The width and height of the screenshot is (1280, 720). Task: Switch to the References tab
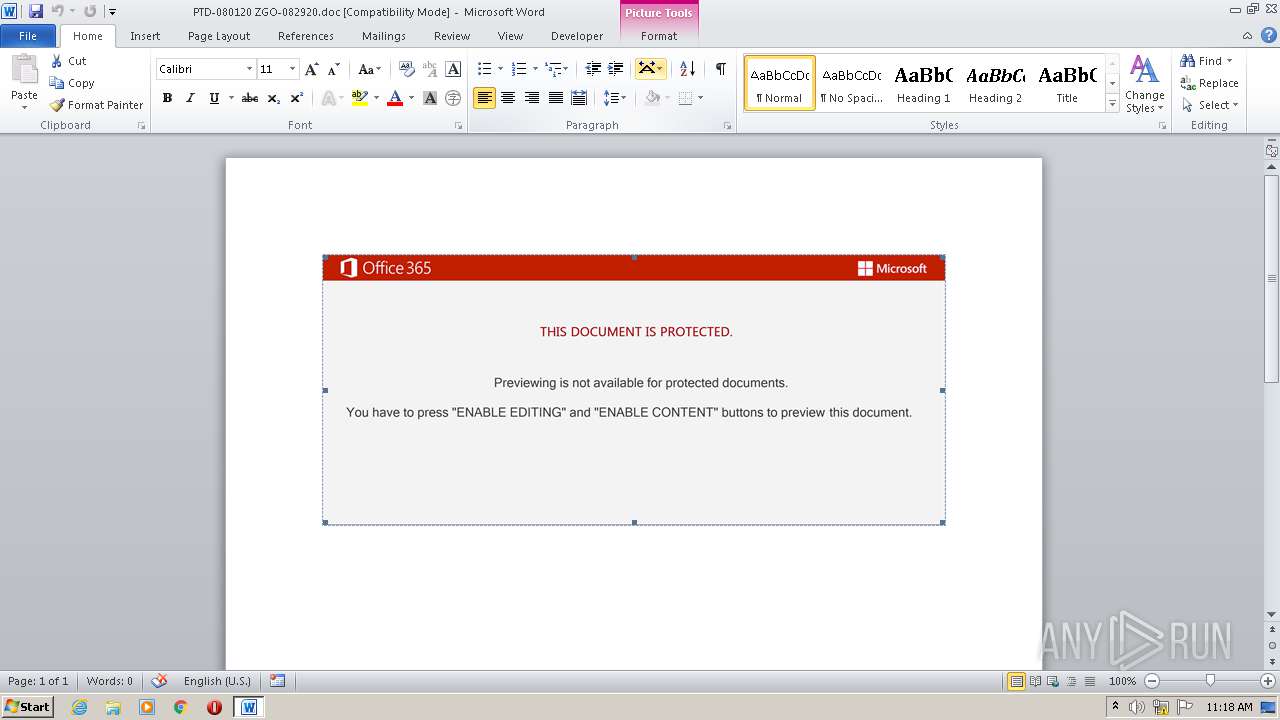click(x=306, y=36)
